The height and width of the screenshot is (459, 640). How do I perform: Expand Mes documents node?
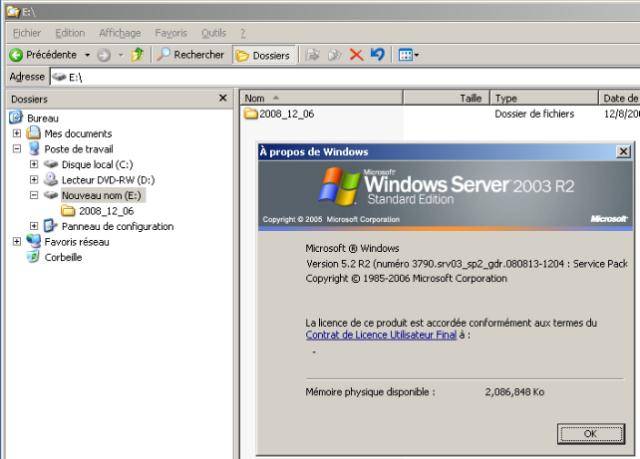(x=17, y=133)
